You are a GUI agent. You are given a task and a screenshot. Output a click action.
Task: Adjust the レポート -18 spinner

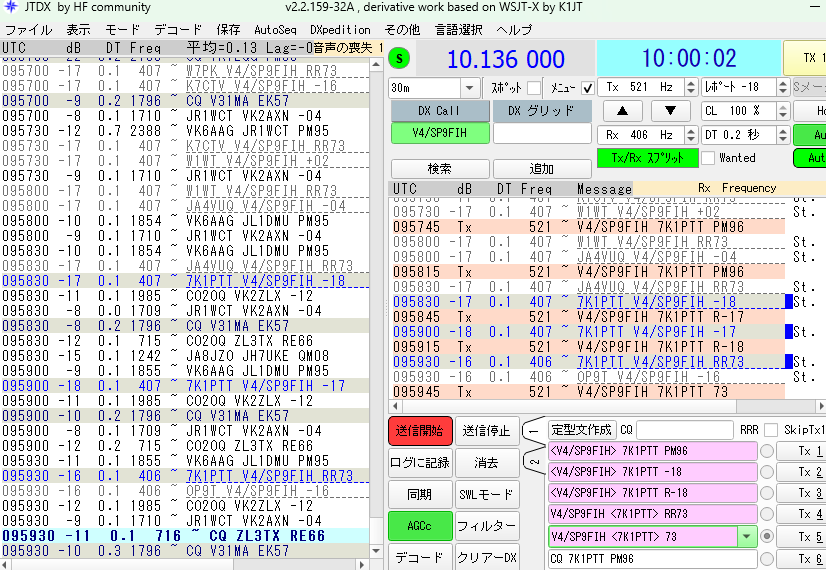tap(783, 87)
